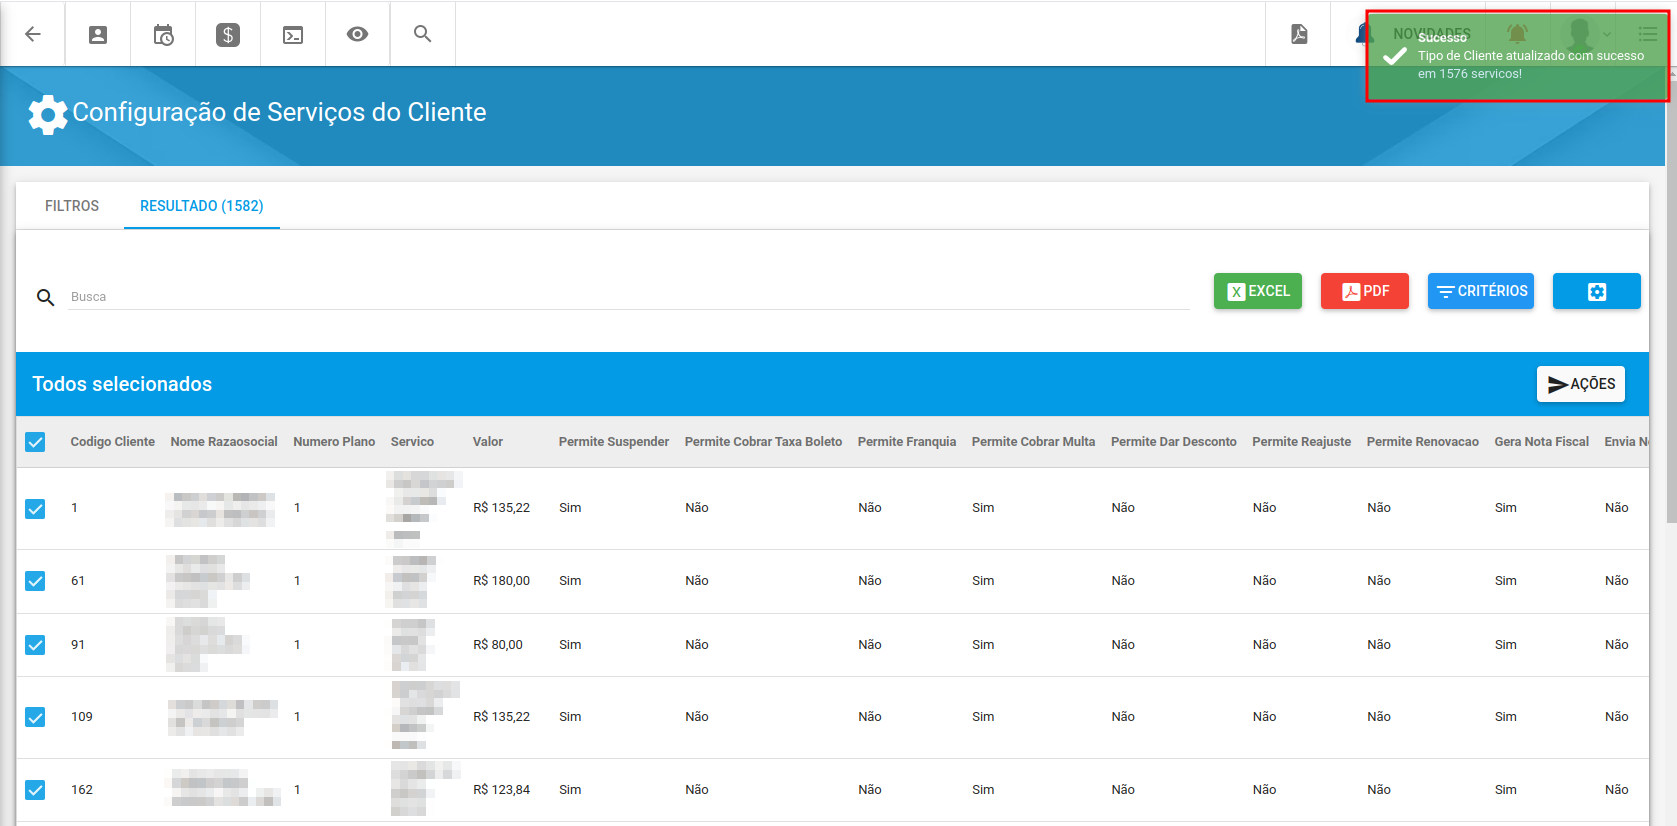Select the RESULTADO (1582) tab
This screenshot has height=826, width=1677.
[x=202, y=206]
